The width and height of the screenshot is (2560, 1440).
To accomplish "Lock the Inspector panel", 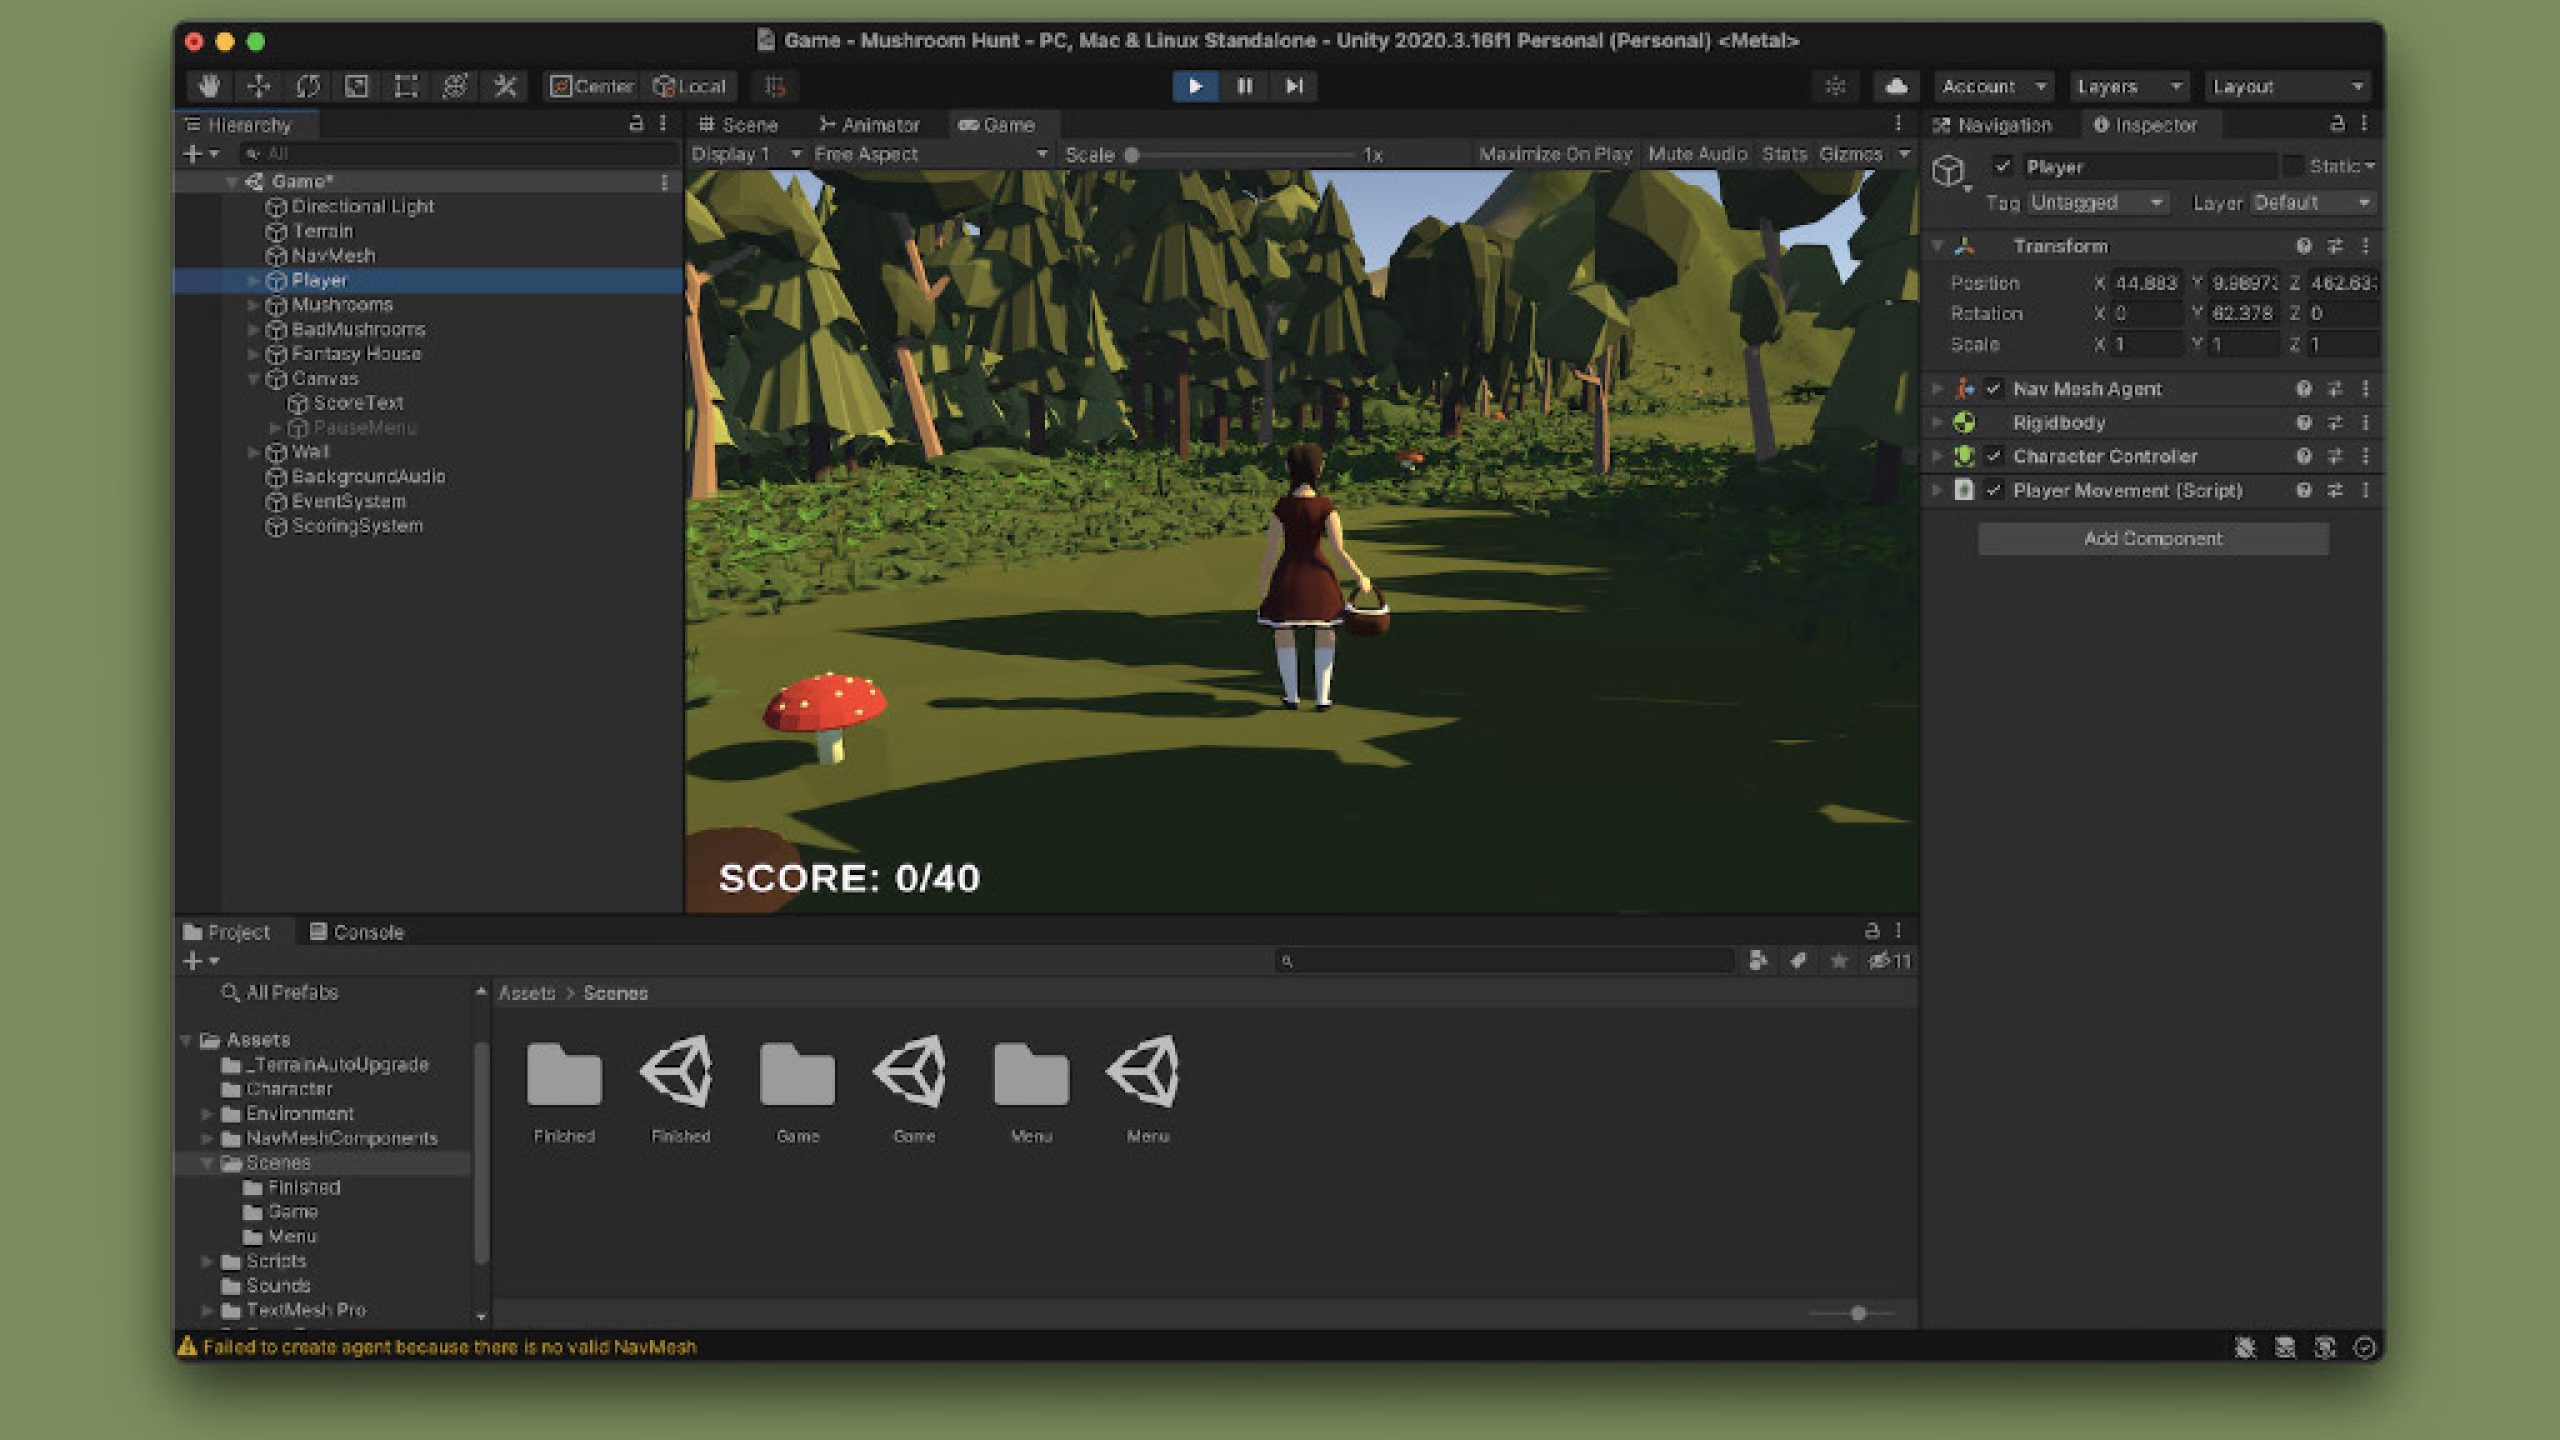I will click(2337, 123).
